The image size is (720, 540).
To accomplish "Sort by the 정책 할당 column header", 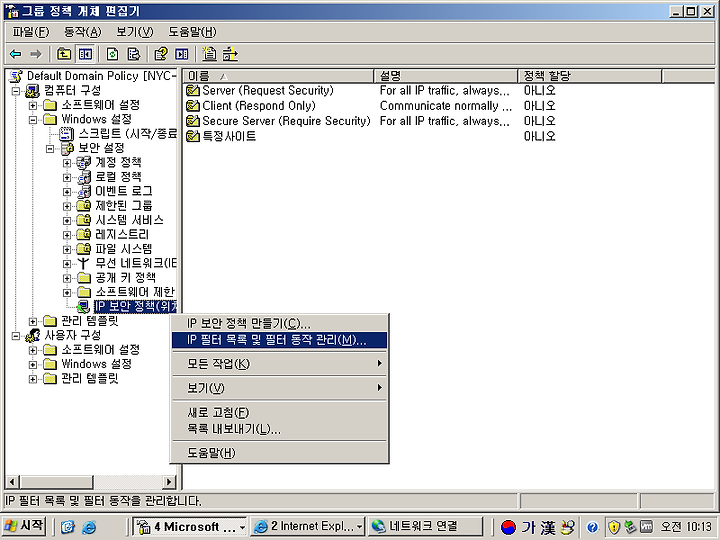I will coord(590,76).
